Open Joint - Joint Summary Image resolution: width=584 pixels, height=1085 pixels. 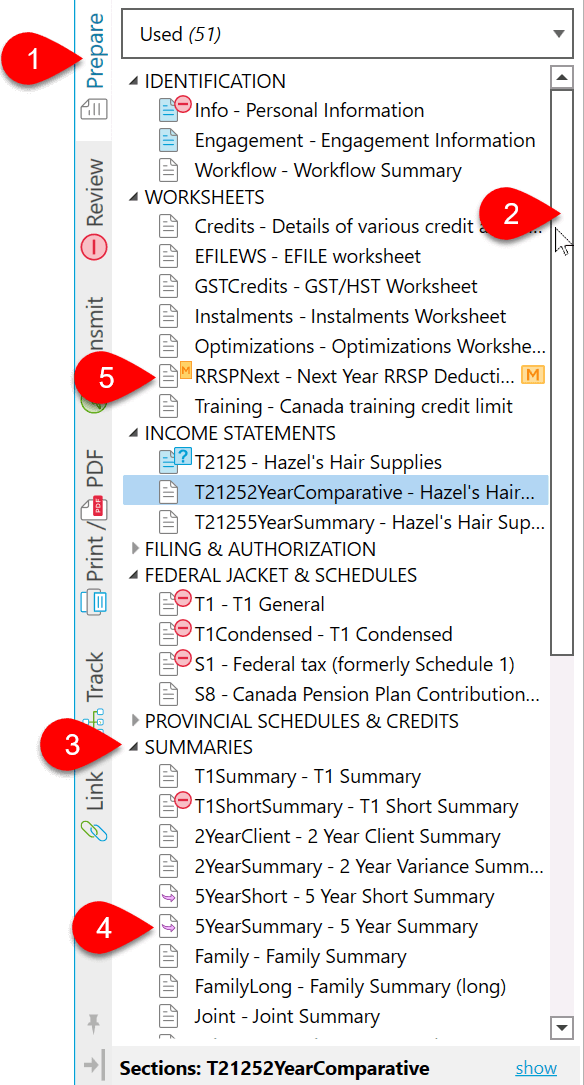point(287,1016)
